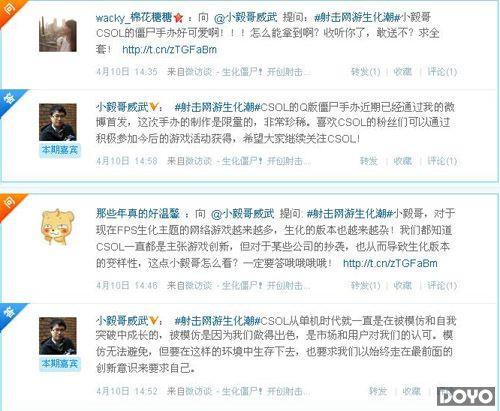Click 转发(1) on wacky_棉花糖糖's question
This screenshot has height=411, width=500.
pyautogui.click(x=365, y=72)
